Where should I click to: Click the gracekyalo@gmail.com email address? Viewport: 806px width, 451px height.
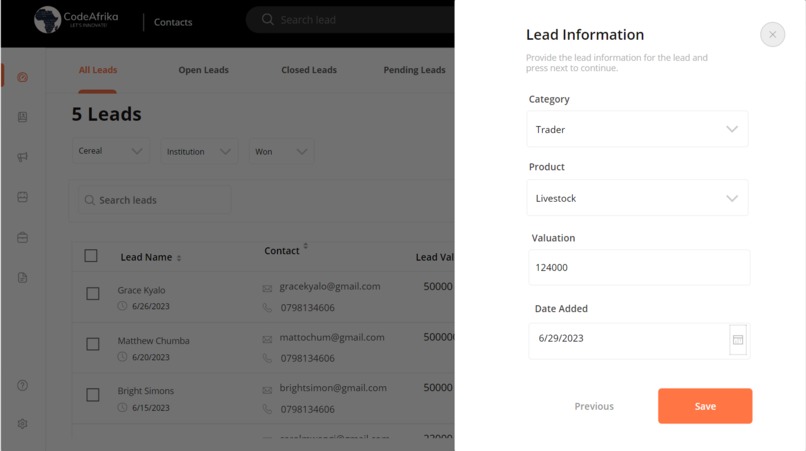point(330,286)
